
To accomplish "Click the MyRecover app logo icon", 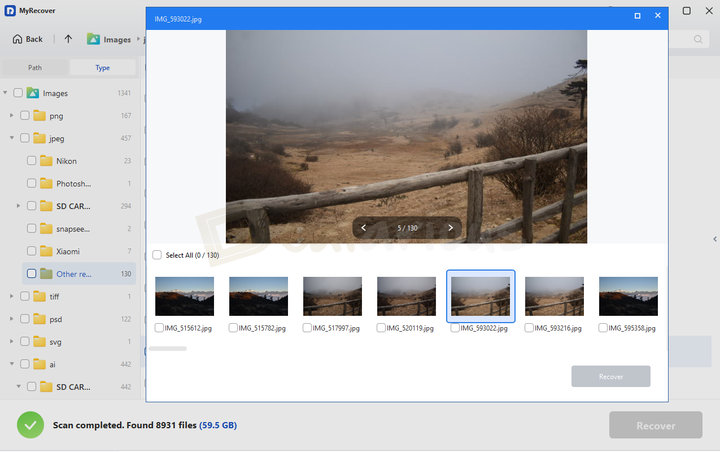I will [10, 10].
